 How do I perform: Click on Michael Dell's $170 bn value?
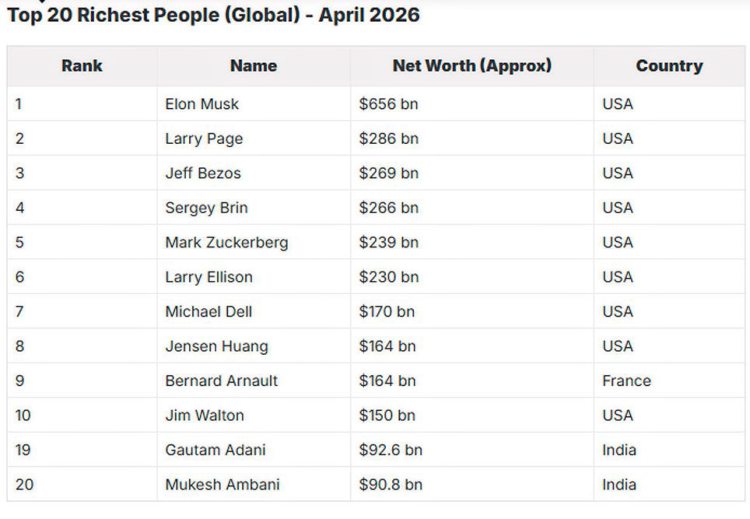tap(387, 312)
